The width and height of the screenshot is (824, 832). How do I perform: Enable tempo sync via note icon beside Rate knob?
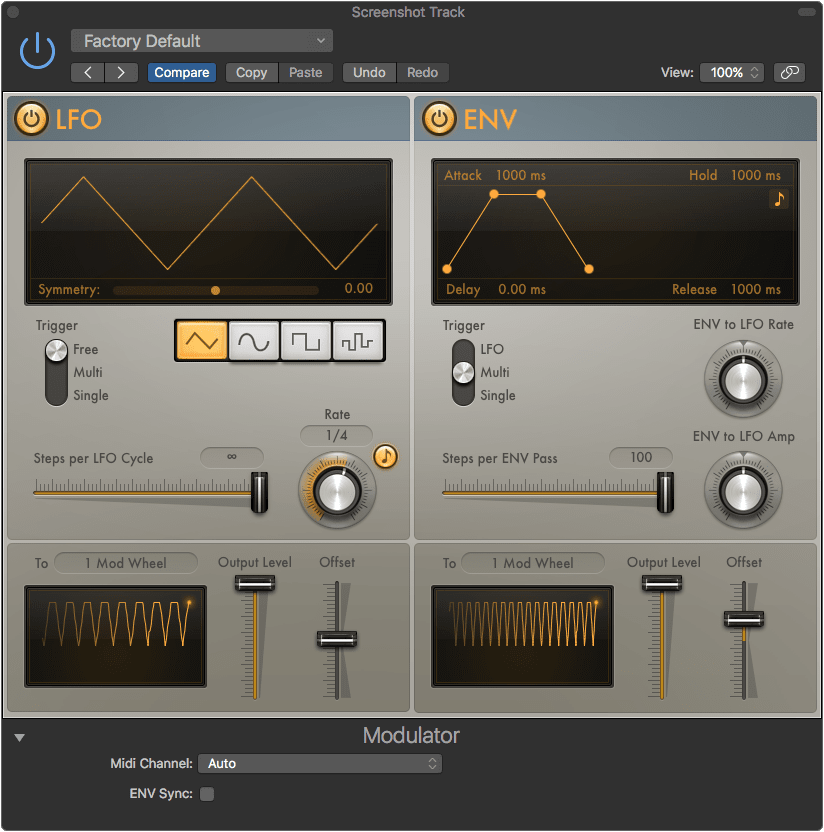(x=384, y=457)
